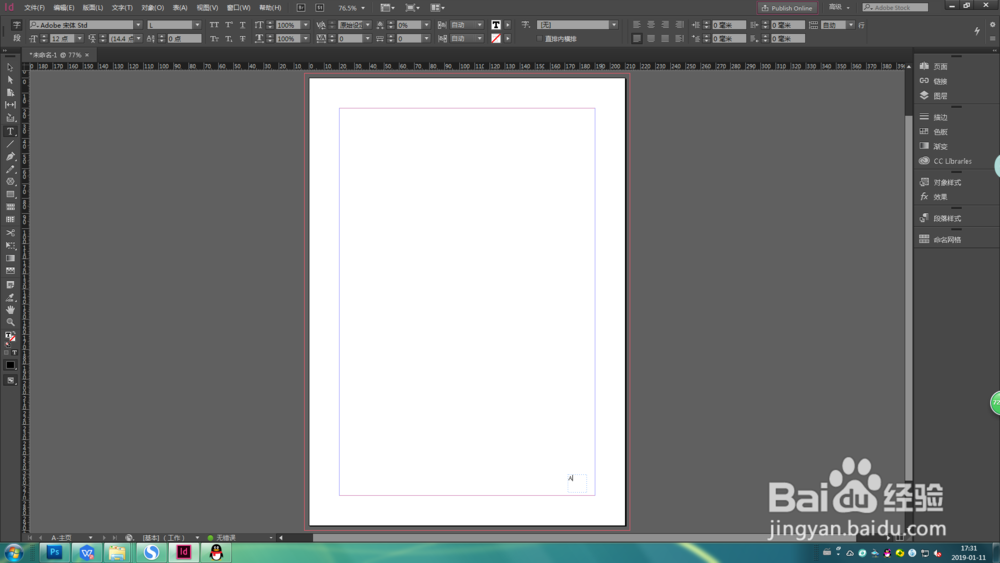Open the 76.5% zoom level dropdown
Image resolution: width=1000 pixels, height=563 pixels.
click(363, 8)
